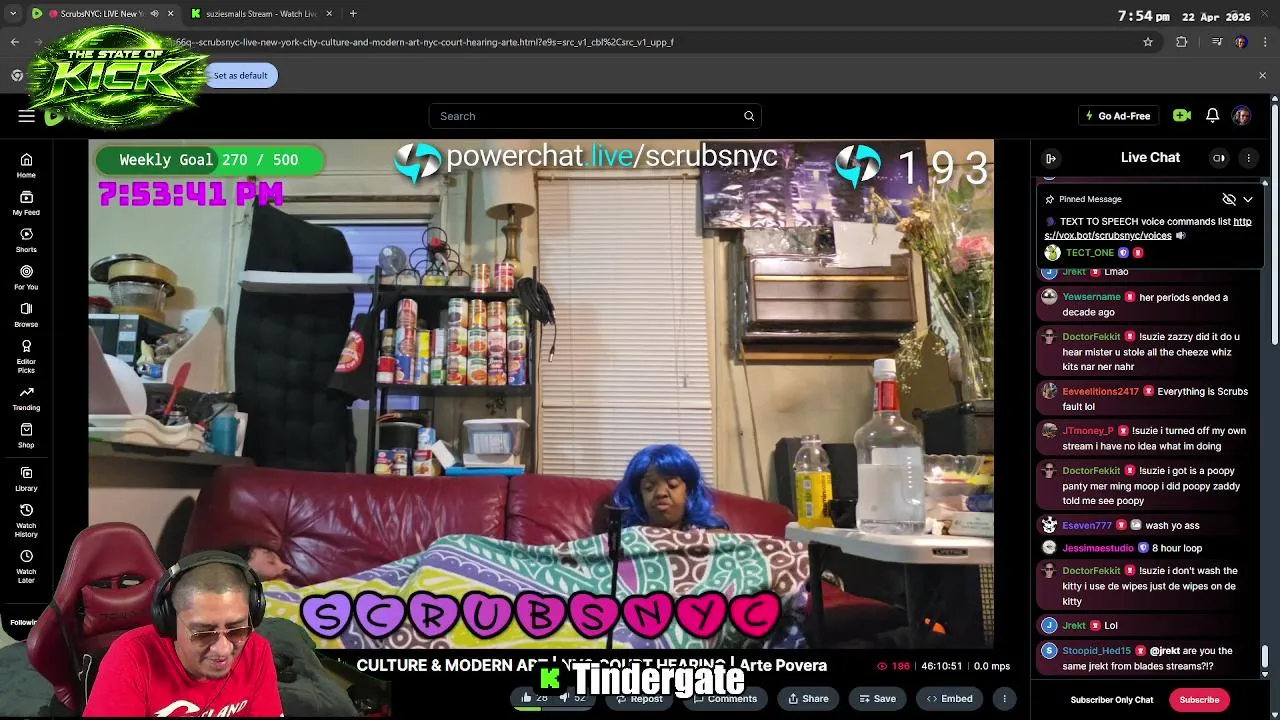Click Yewsername chat username
This screenshot has width=1280, height=720.
[1091, 297]
